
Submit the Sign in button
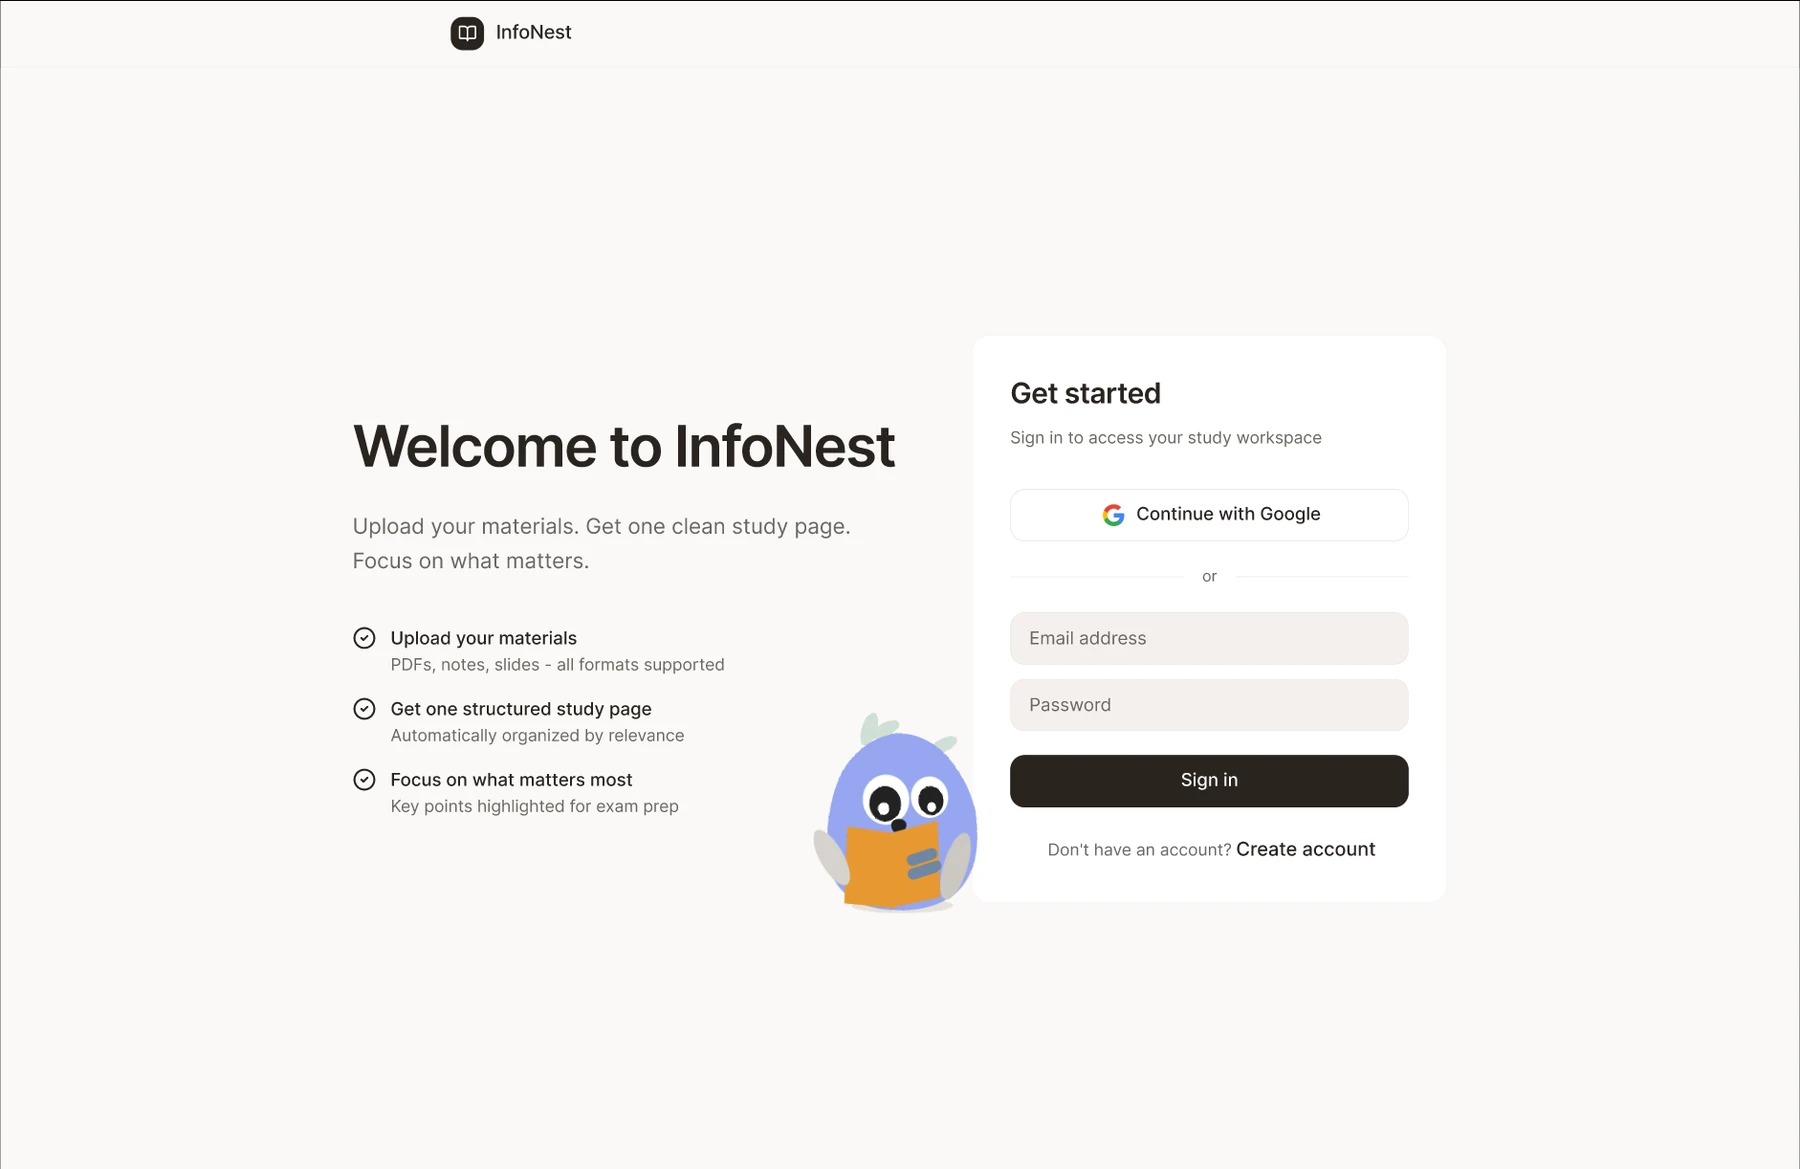1209,781
